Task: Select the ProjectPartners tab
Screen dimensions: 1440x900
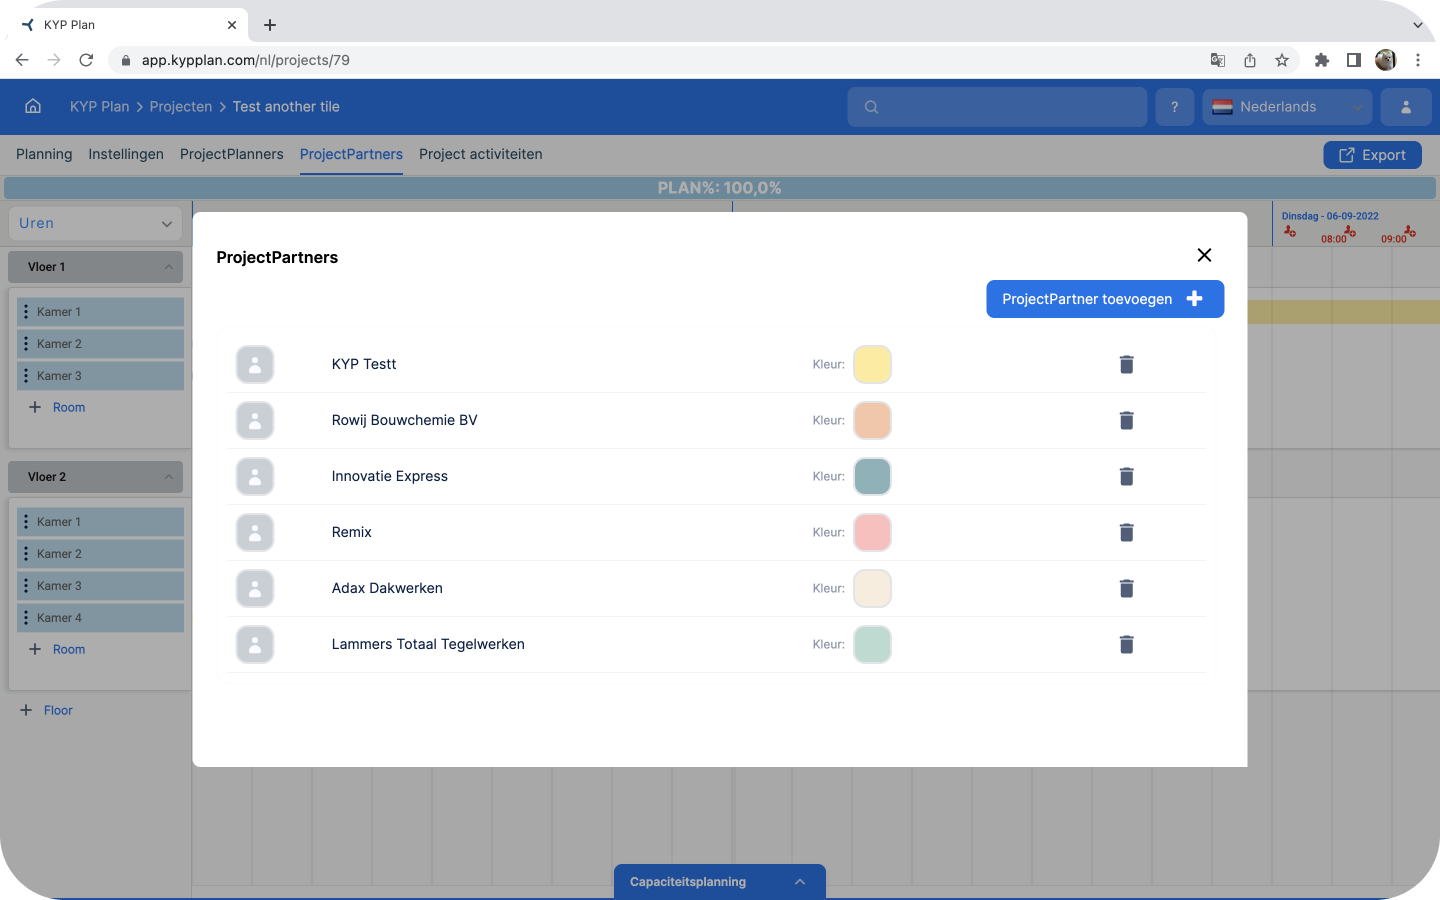Action: point(351,154)
